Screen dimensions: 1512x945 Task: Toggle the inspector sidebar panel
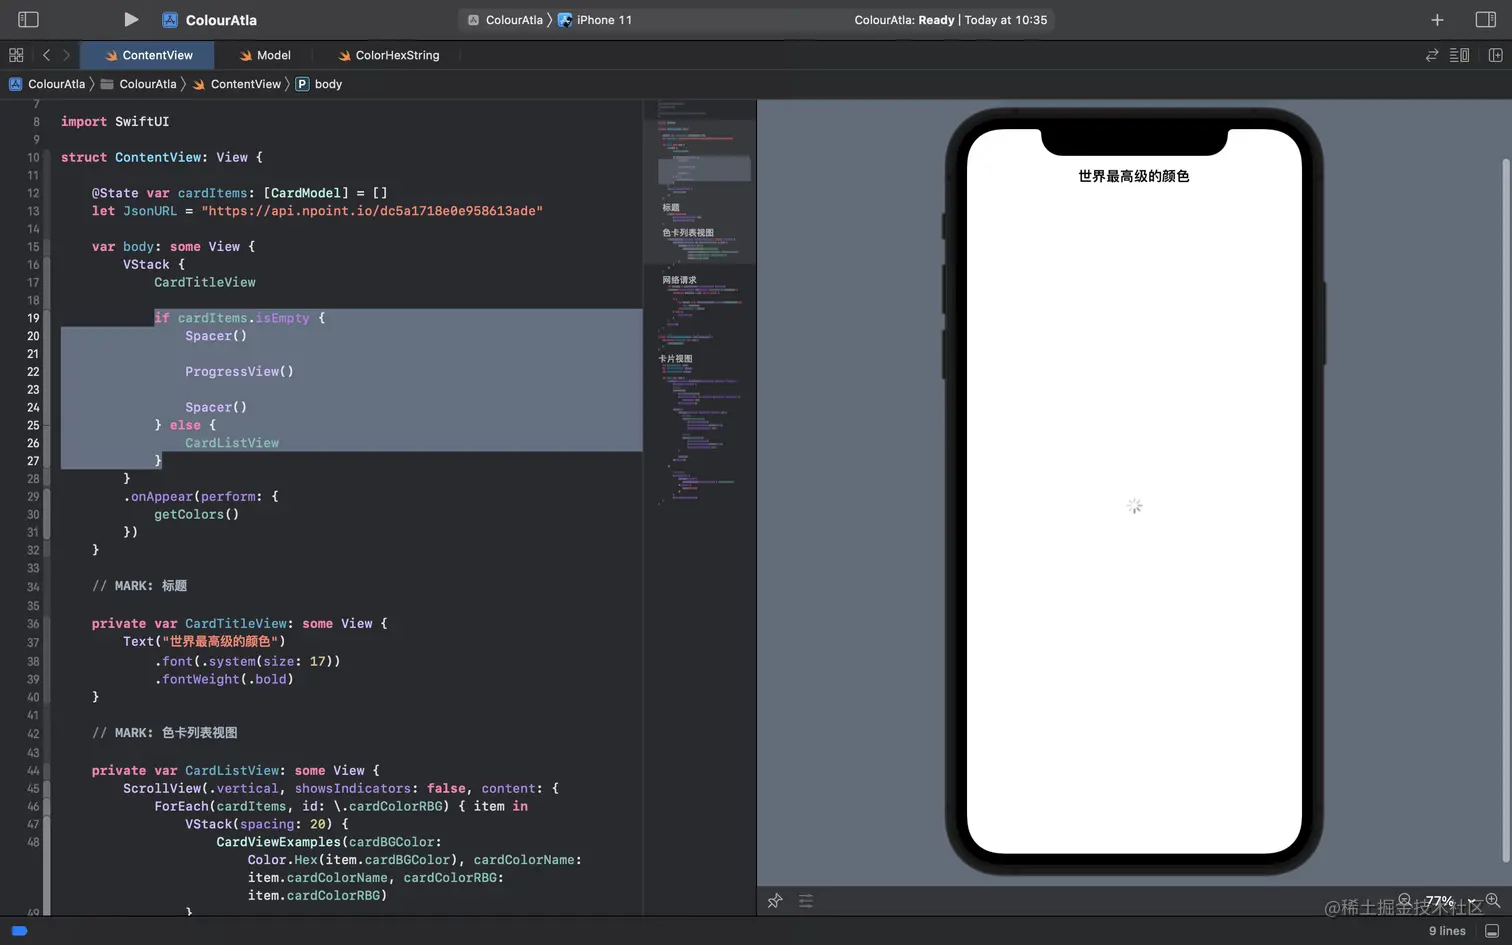pyautogui.click(x=1485, y=20)
